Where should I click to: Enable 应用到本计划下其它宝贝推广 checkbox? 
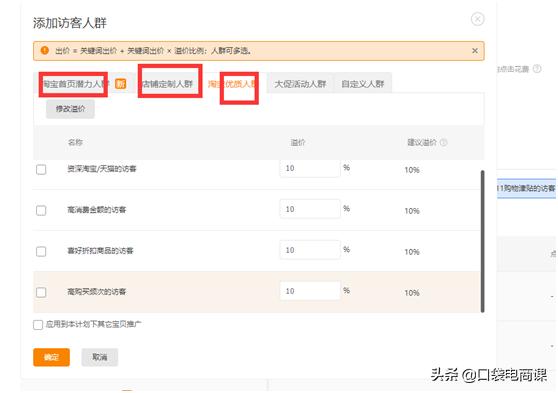tap(38, 325)
